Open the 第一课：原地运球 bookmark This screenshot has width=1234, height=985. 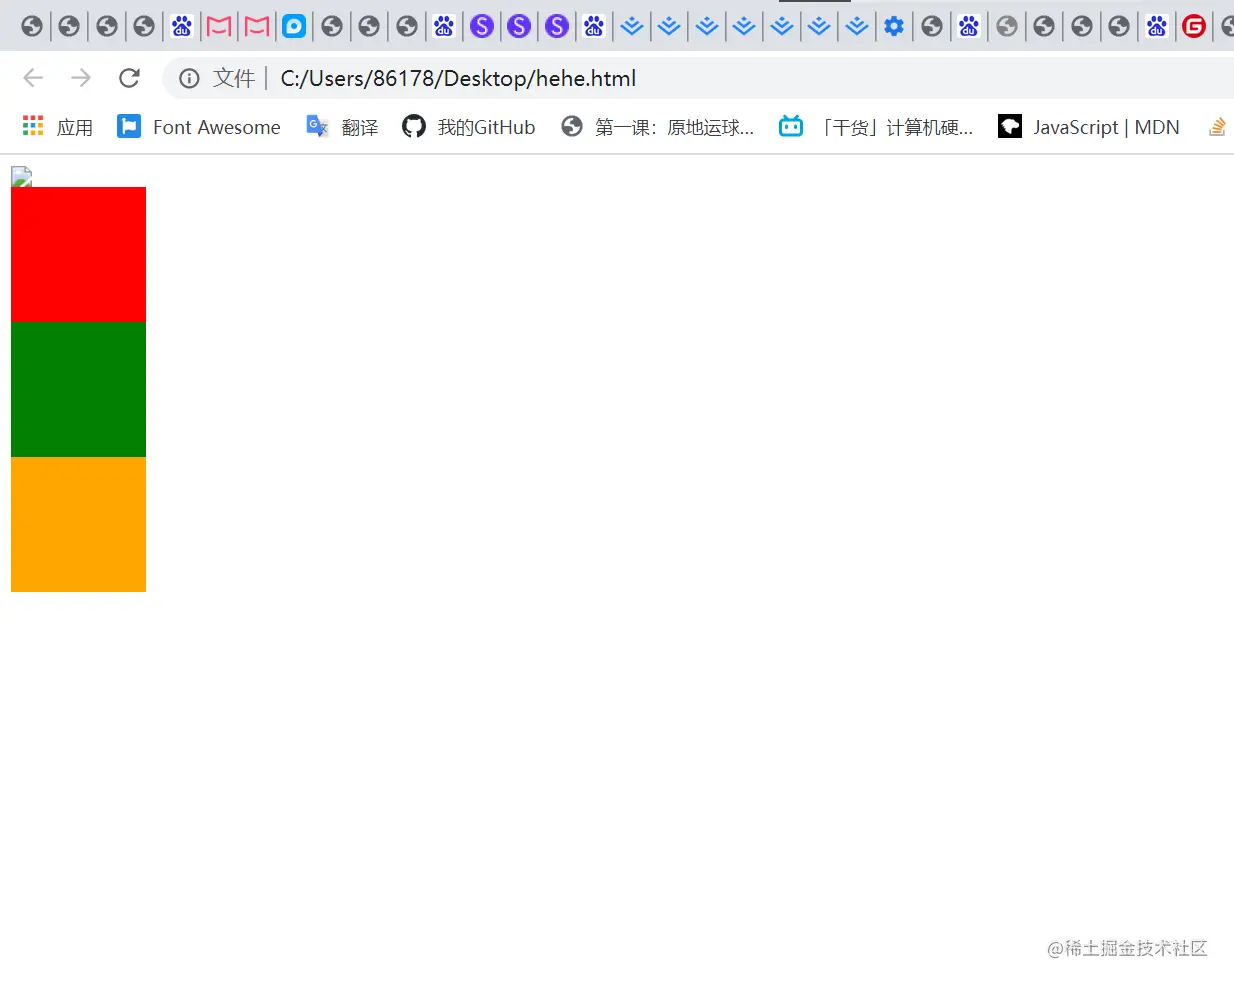(x=657, y=127)
